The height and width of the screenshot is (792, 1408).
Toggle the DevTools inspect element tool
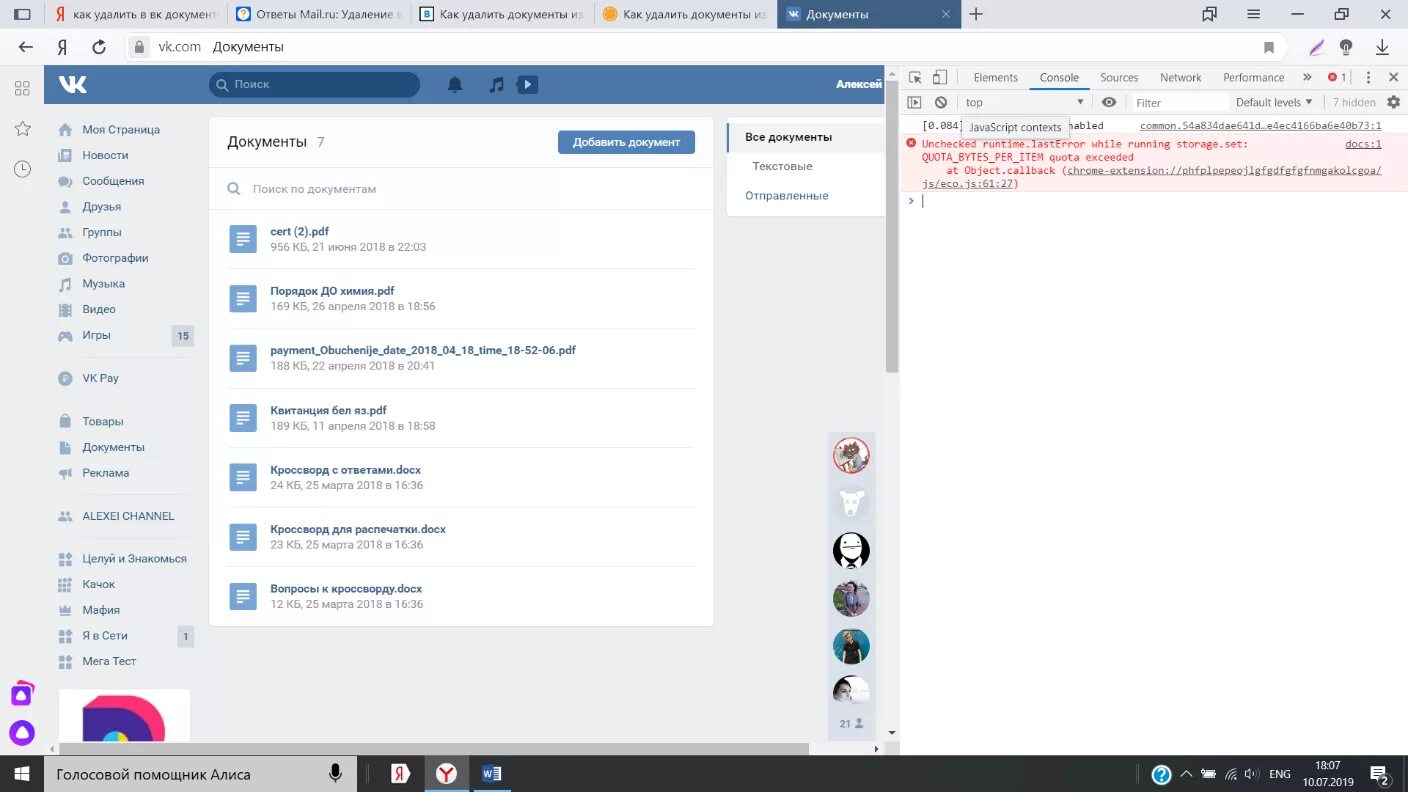(915, 77)
